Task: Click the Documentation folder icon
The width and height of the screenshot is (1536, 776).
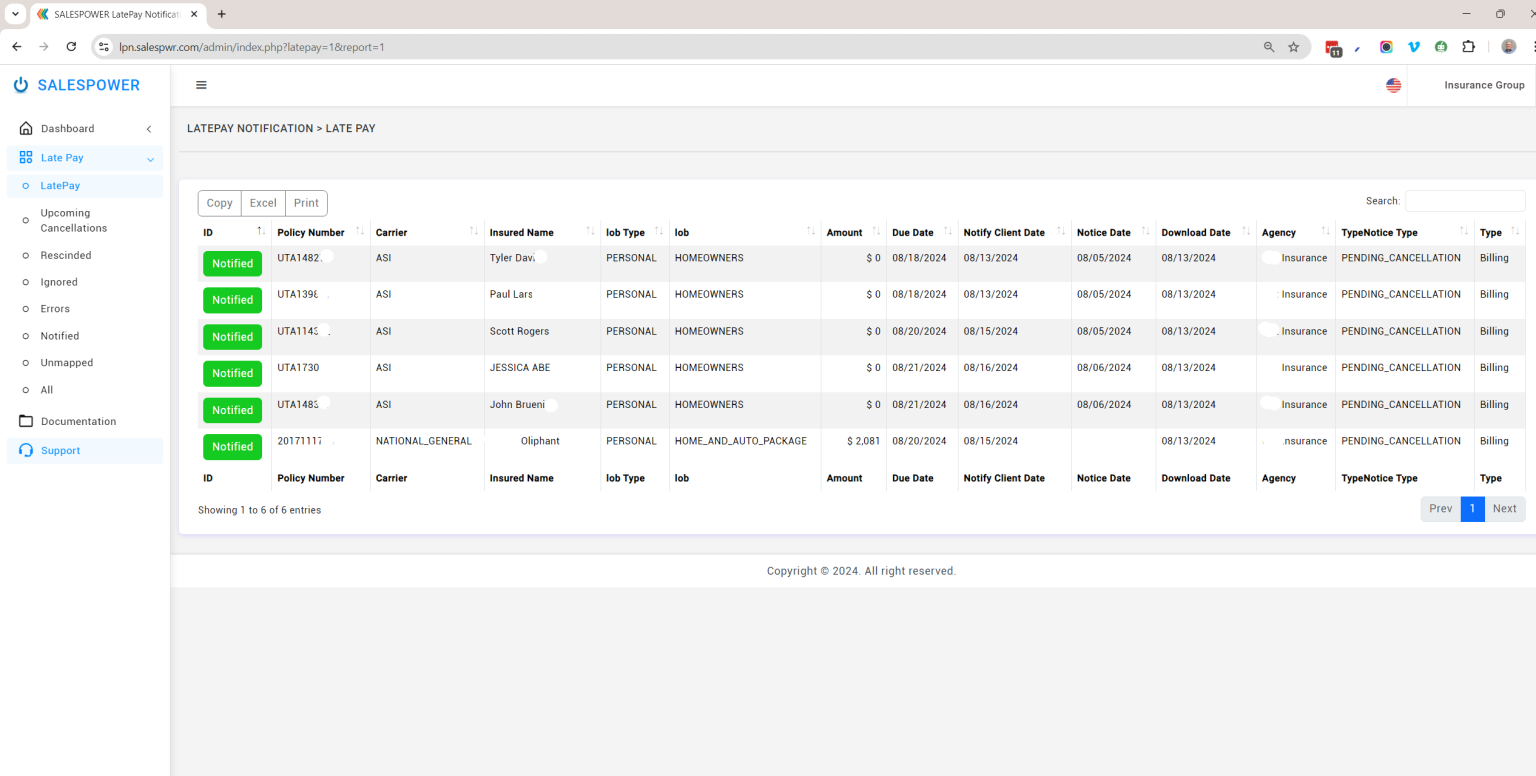Action: [x=26, y=421]
